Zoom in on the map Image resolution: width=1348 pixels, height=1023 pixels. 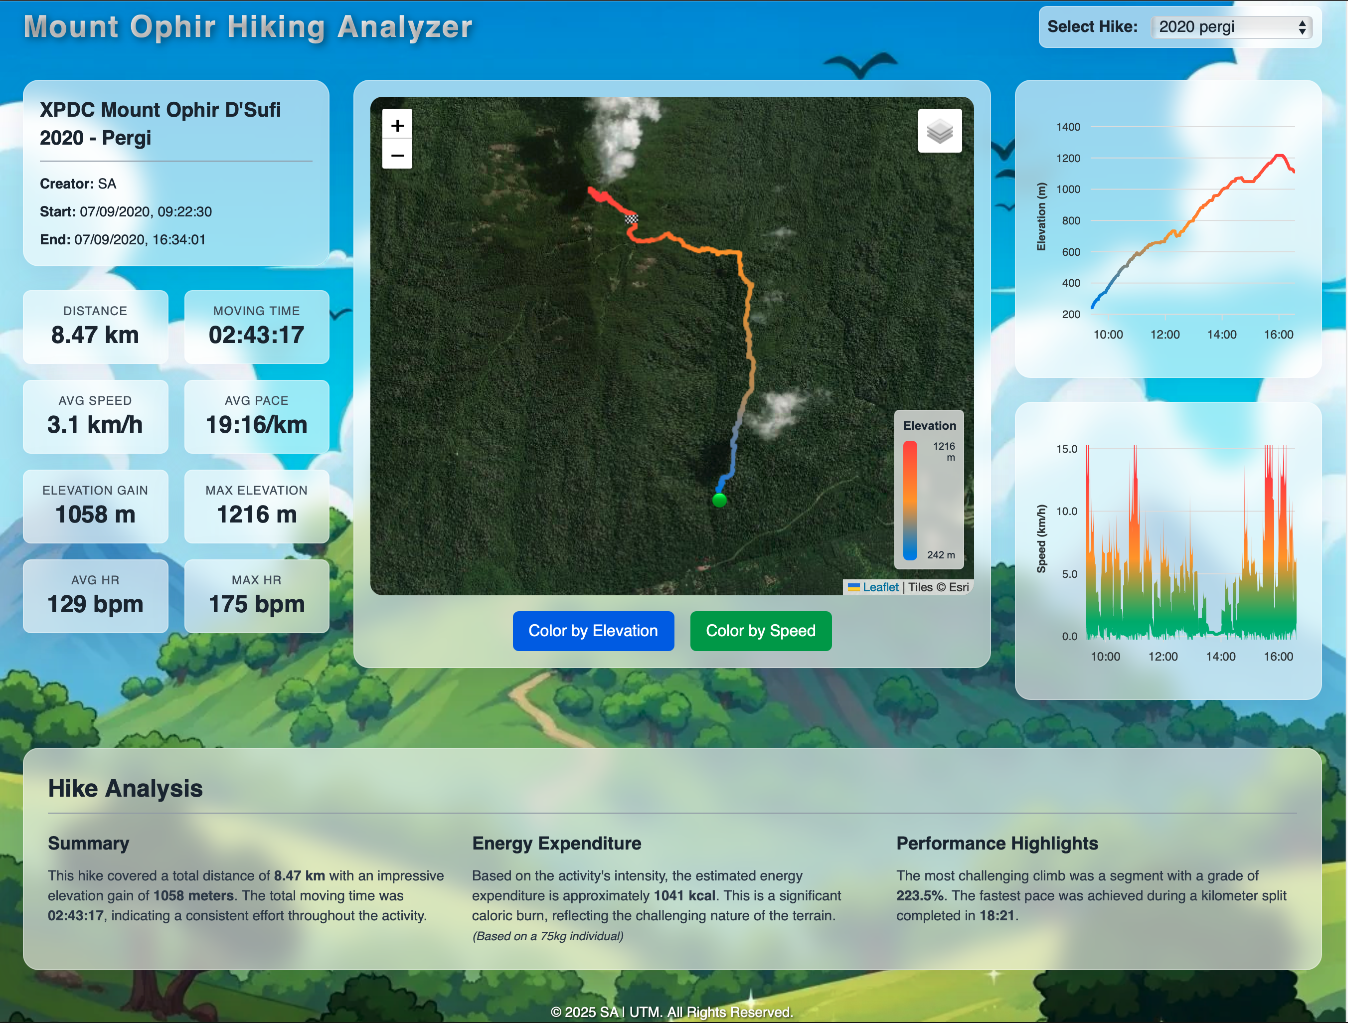coord(397,124)
